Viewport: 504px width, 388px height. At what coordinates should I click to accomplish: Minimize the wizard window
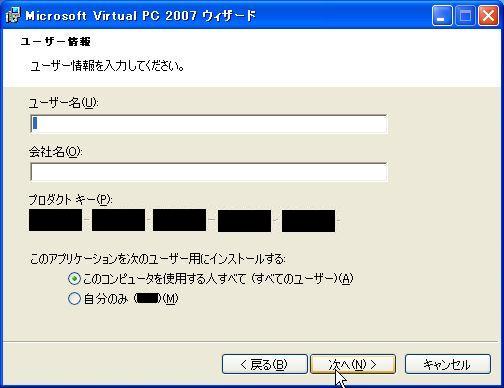[442, 16]
